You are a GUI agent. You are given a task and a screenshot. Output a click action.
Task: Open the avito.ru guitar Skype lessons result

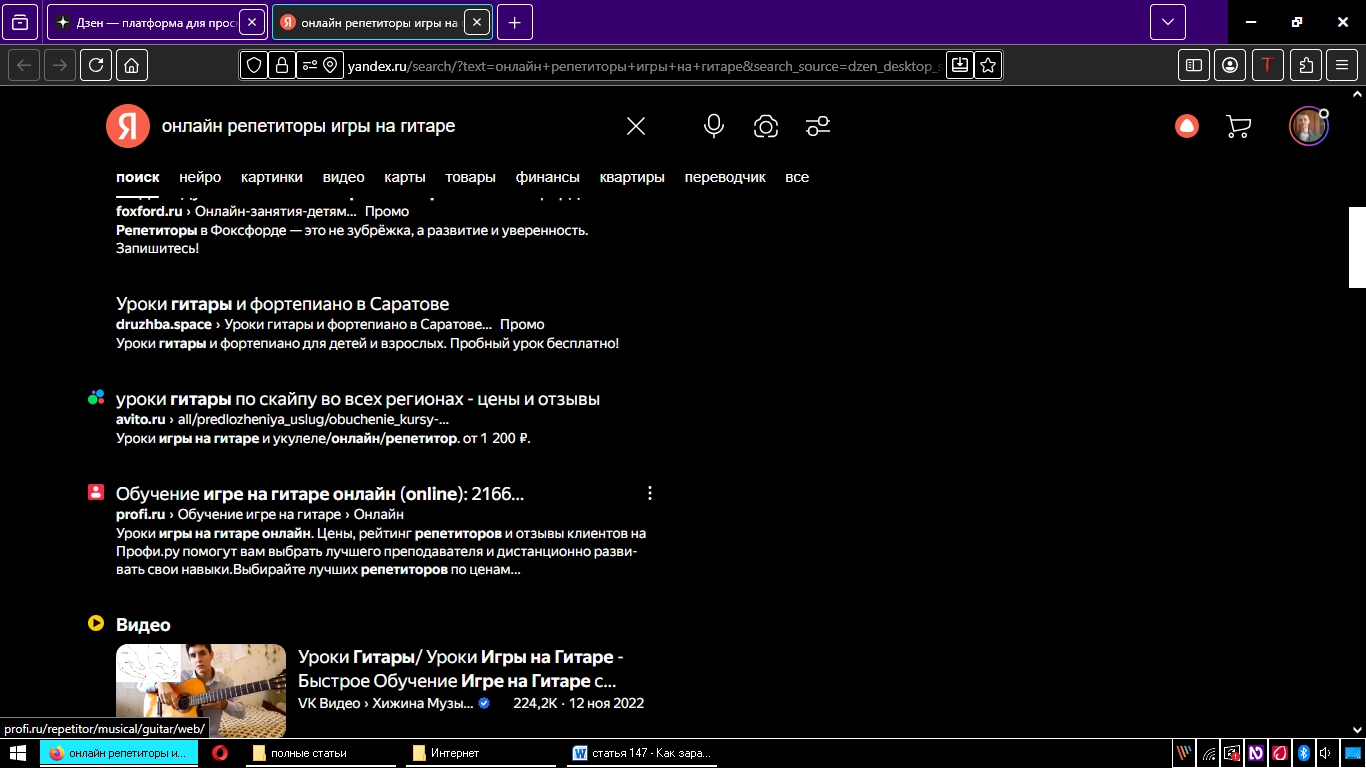tap(357, 399)
